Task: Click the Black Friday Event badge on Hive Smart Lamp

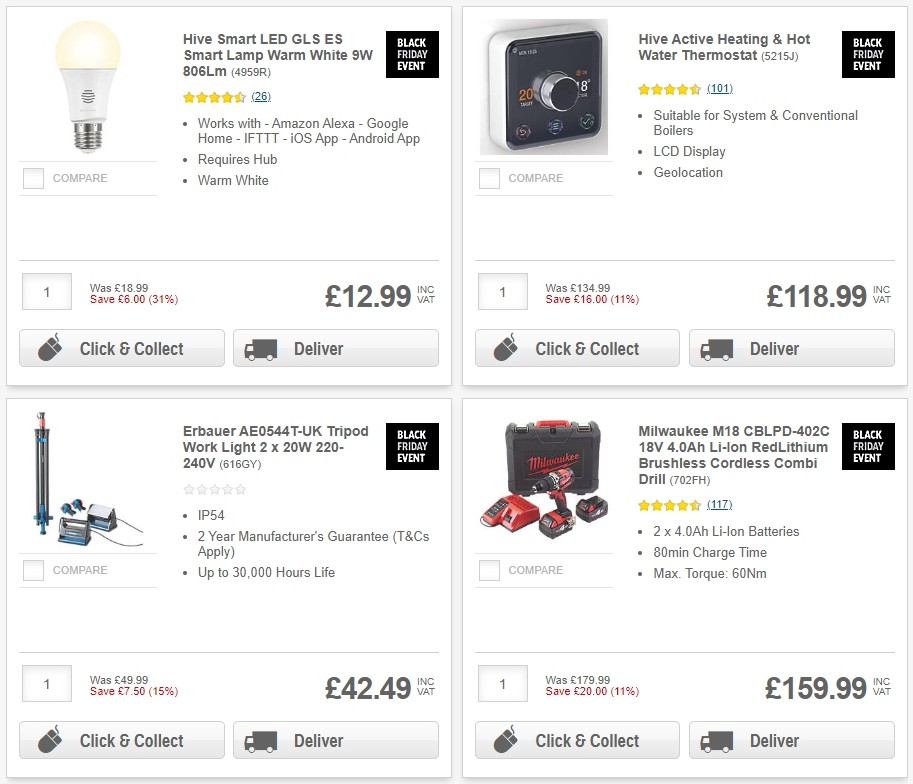Action: (x=412, y=55)
